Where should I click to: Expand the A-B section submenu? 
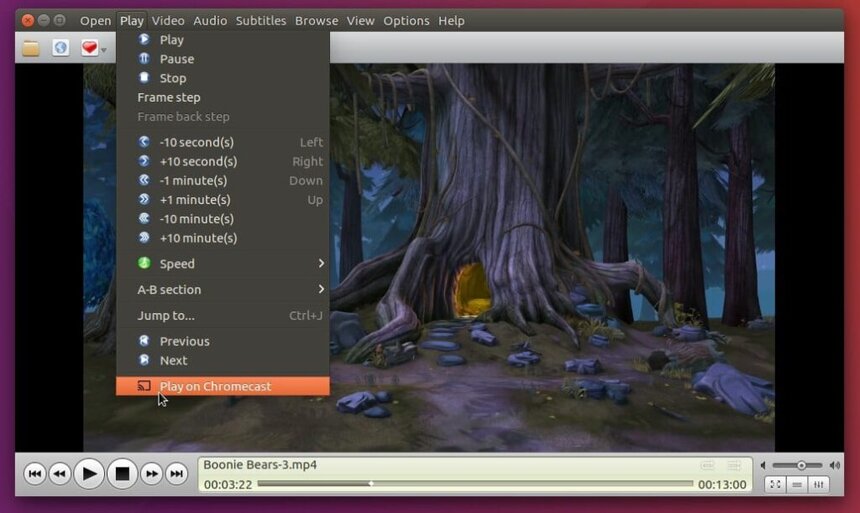click(223, 290)
